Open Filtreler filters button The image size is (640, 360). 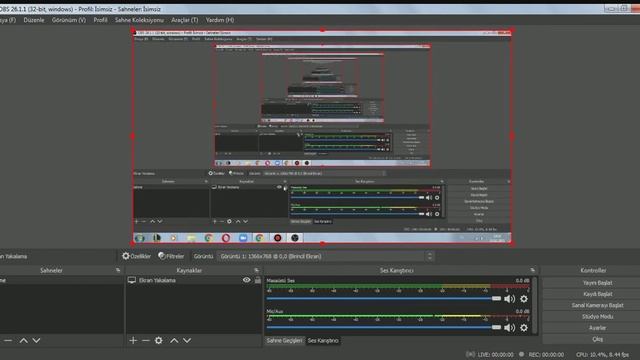click(x=171, y=256)
